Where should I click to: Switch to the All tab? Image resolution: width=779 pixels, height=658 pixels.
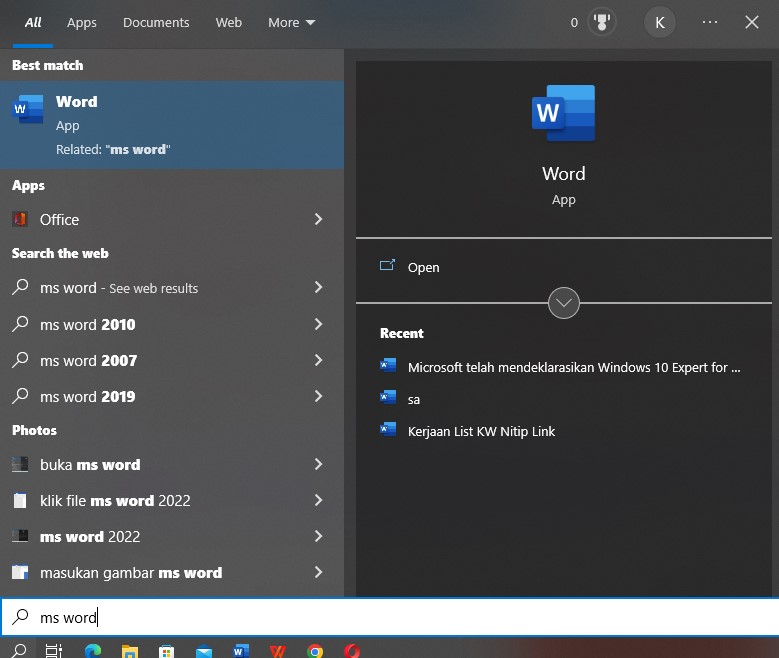tap(33, 22)
